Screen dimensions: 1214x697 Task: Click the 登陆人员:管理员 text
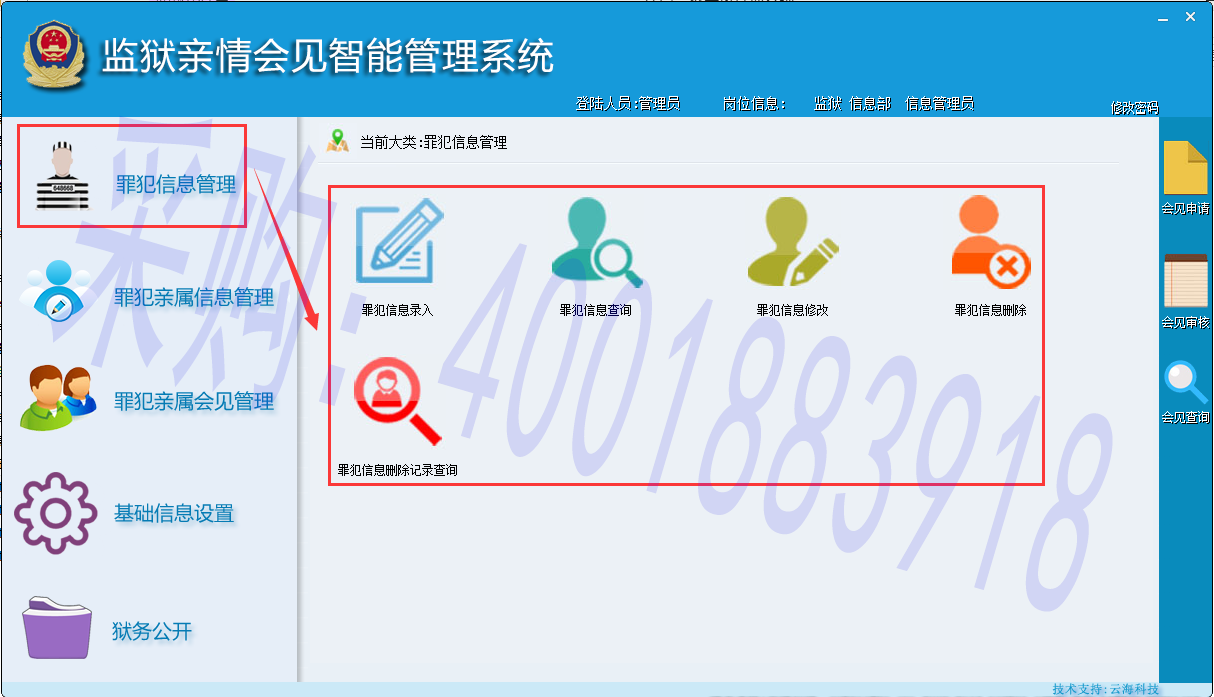coord(628,103)
